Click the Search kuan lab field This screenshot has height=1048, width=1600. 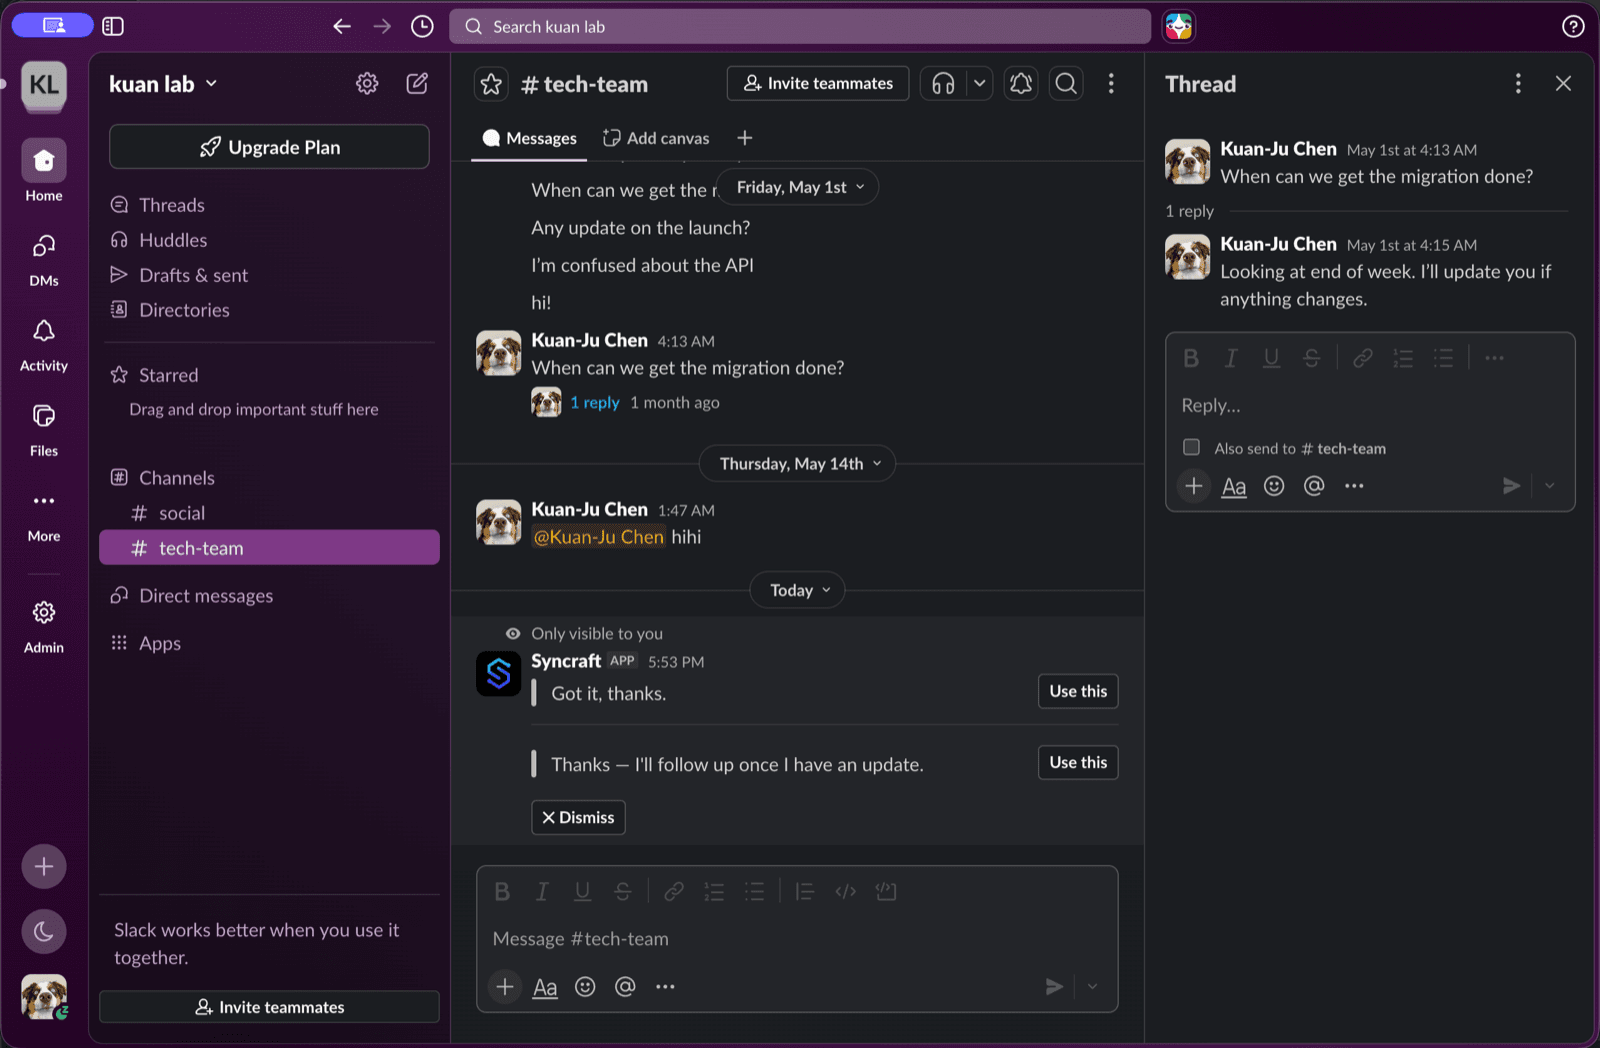800,26
